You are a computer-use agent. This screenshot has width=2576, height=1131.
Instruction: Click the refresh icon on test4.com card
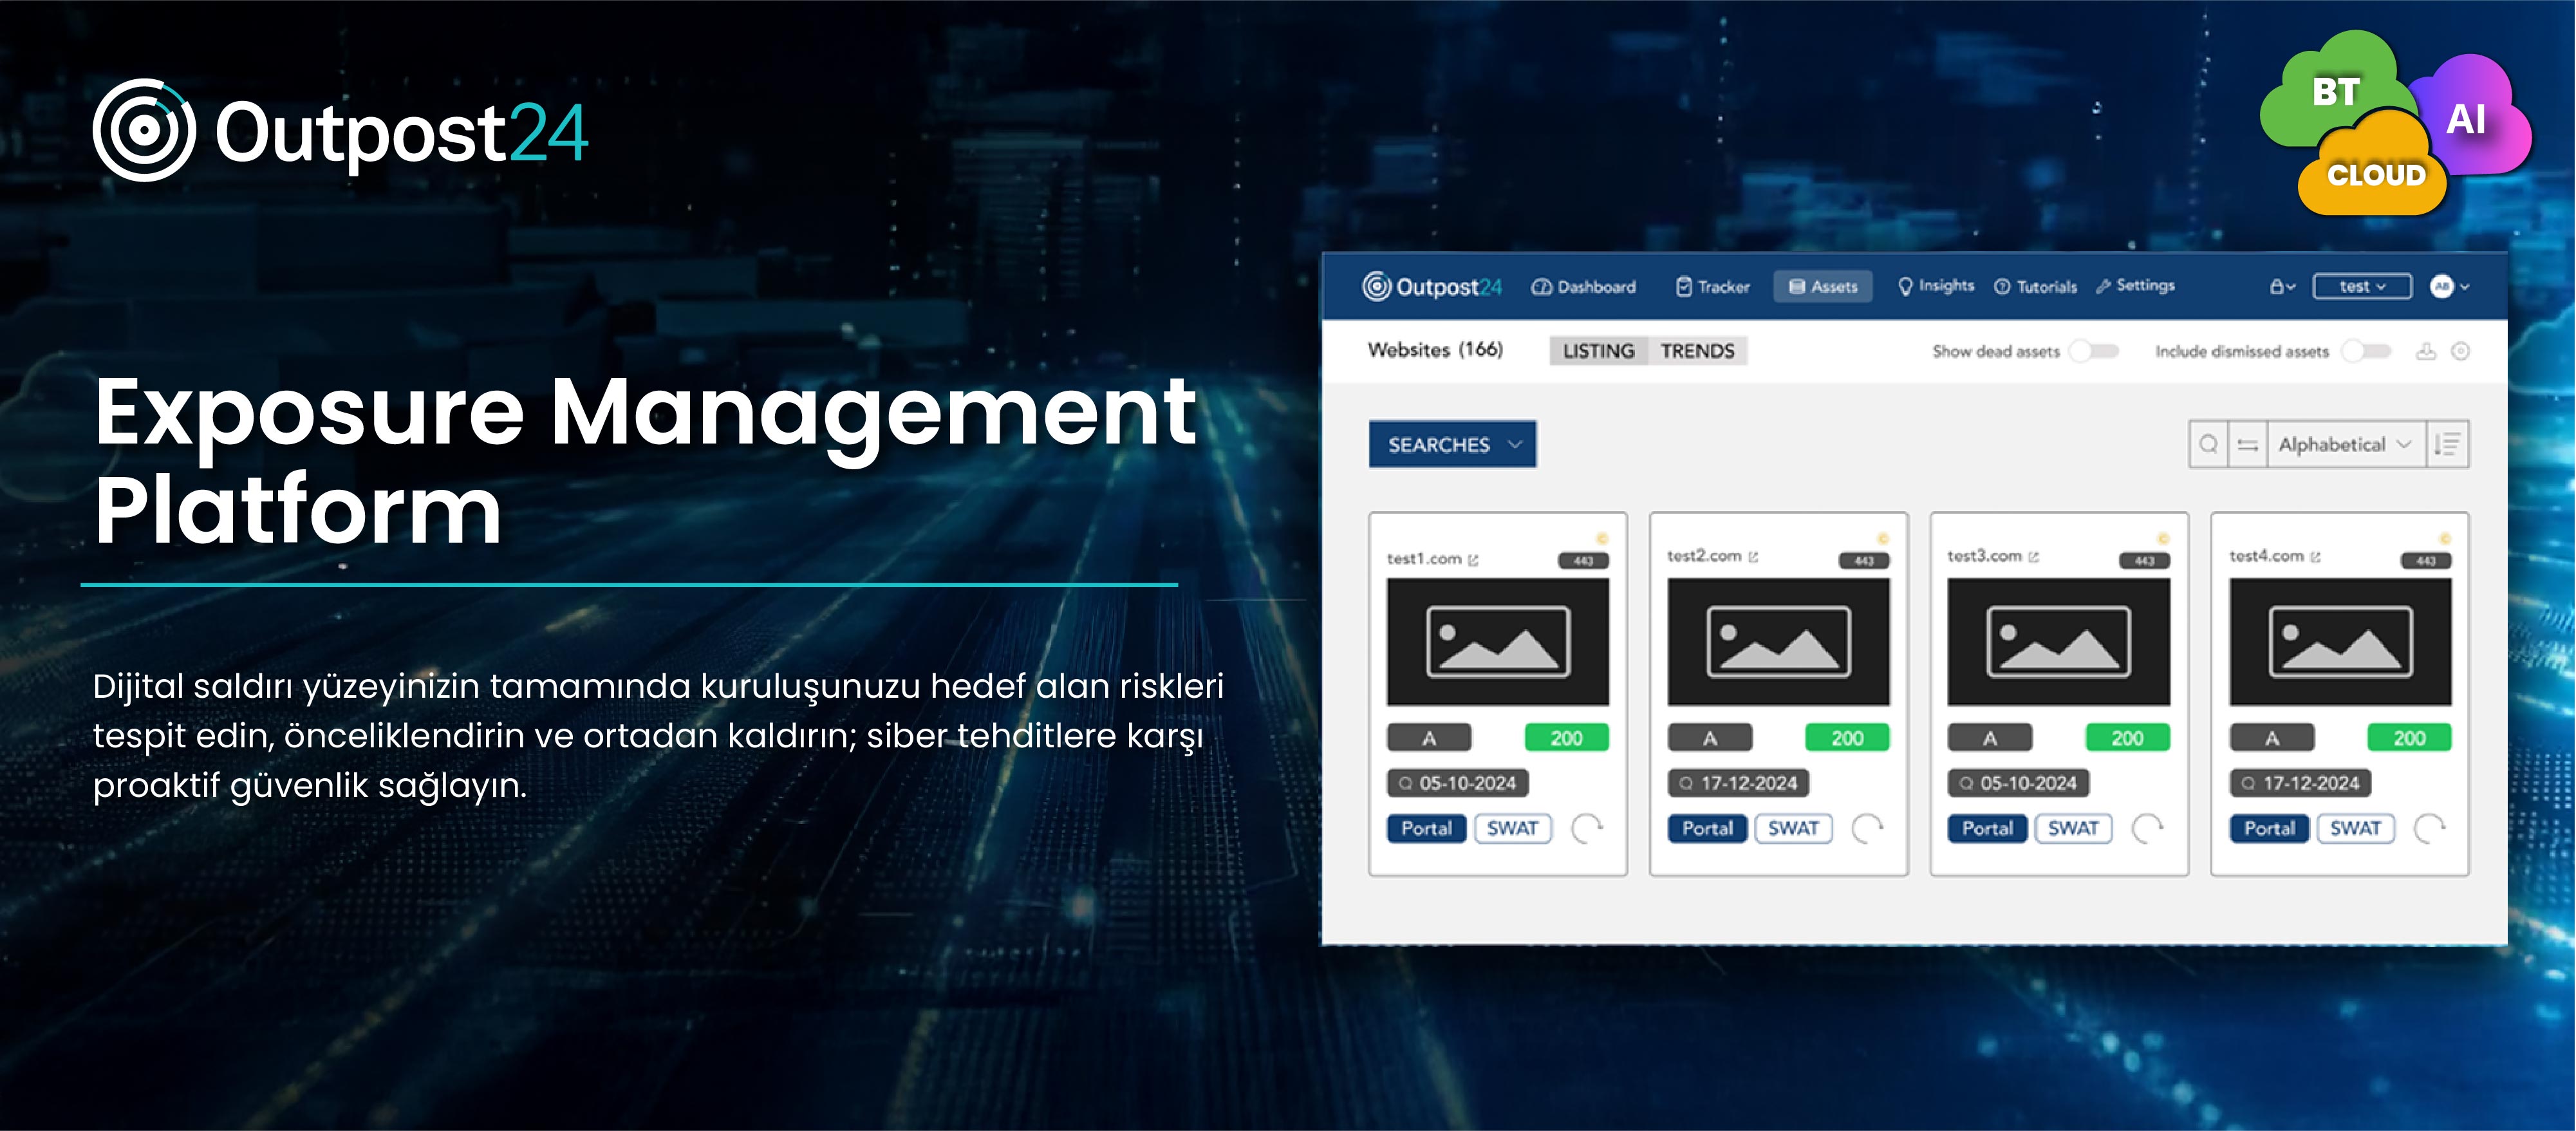2430,829
